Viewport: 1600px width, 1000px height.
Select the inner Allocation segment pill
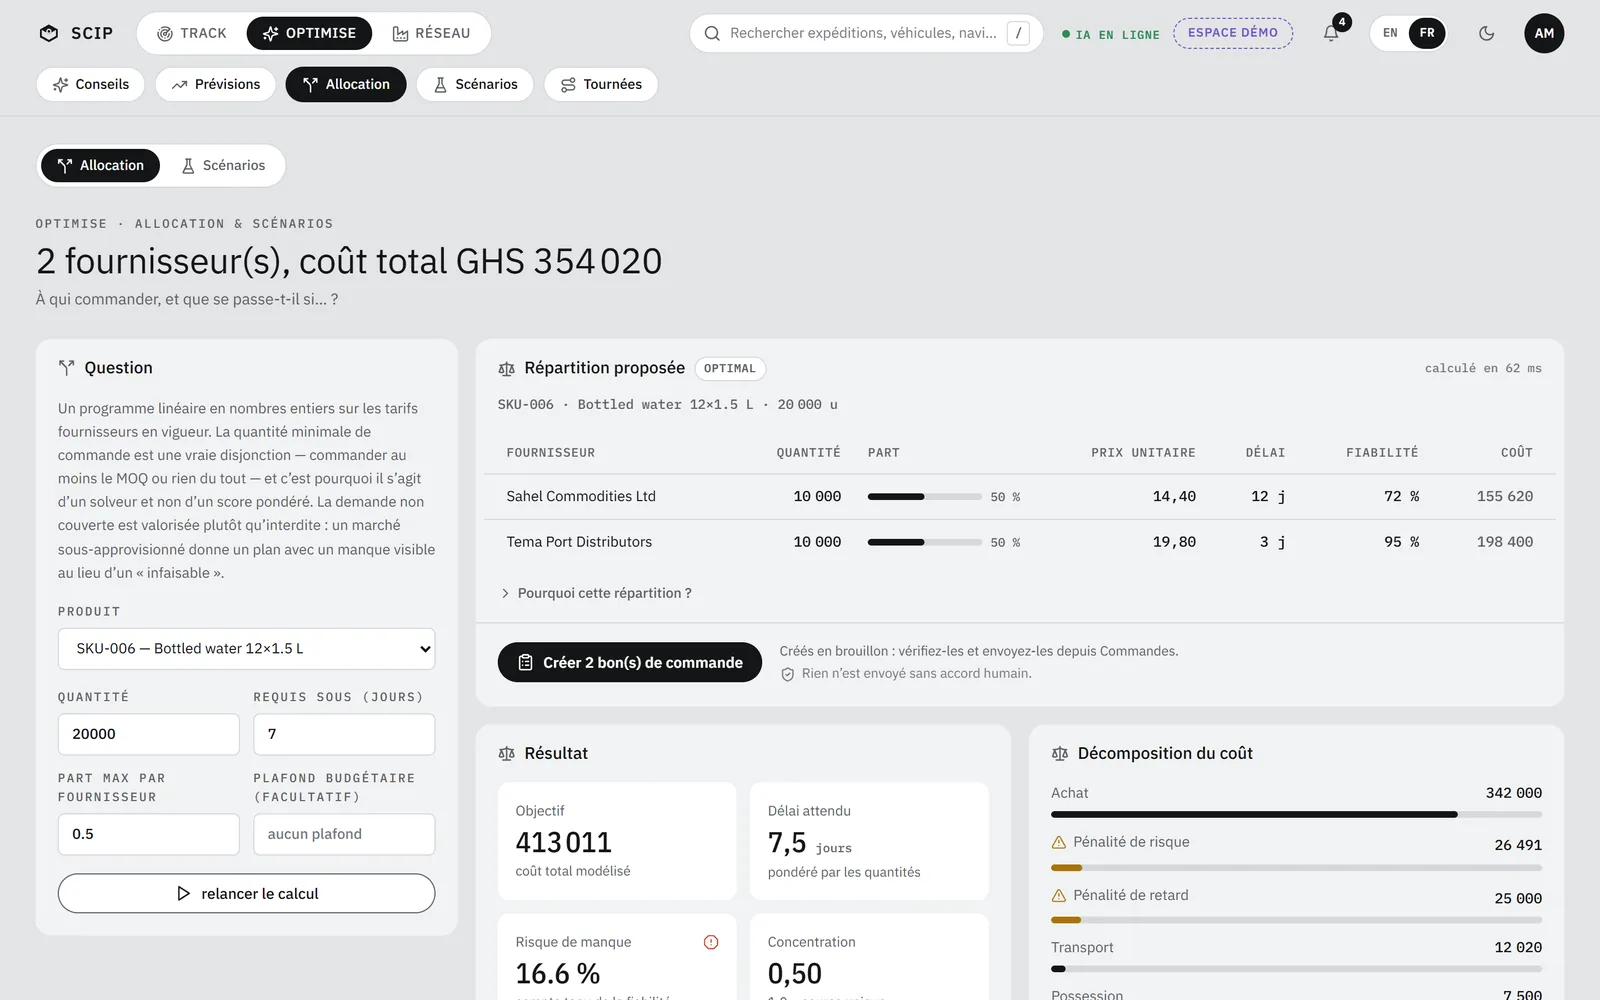[100, 165]
